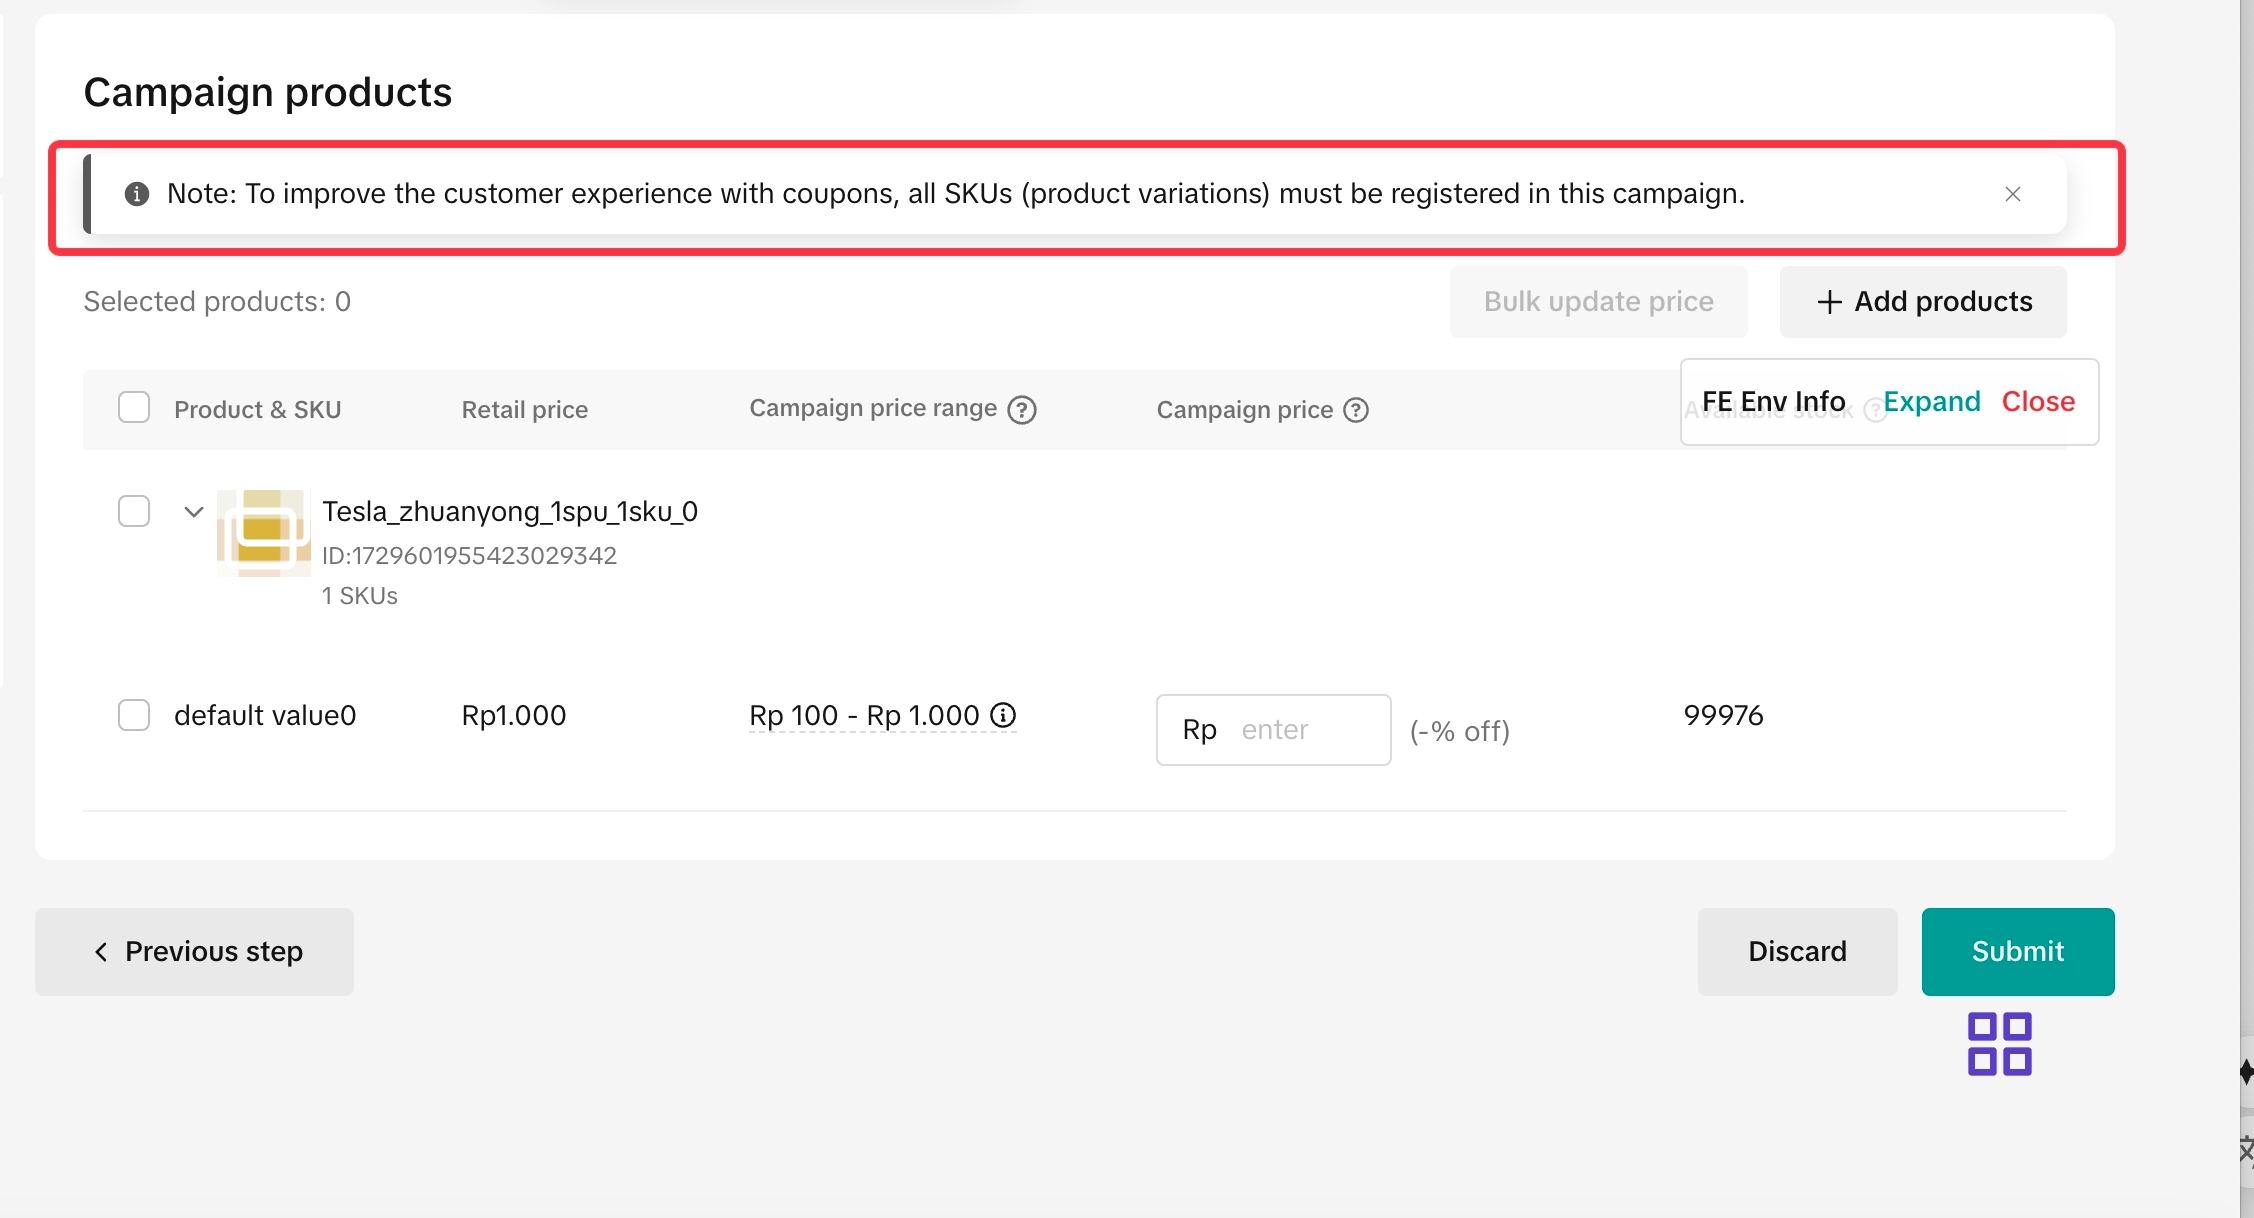The width and height of the screenshot is (2254, 1218).
Task: Toggle select-all checkbox in table header
Action: (x=134, y=408)
